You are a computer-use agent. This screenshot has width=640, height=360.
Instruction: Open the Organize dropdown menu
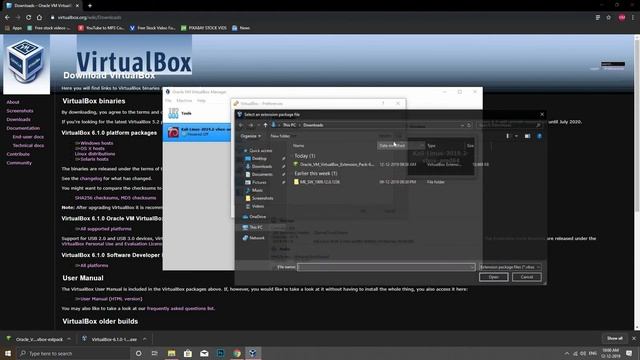coord(250,136)
